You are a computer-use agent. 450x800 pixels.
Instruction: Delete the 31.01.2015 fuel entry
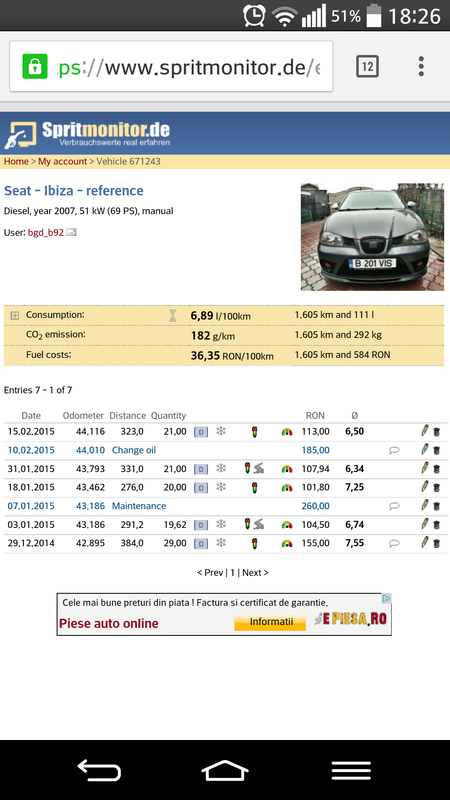pyautogui.click(x=437, y=469)
